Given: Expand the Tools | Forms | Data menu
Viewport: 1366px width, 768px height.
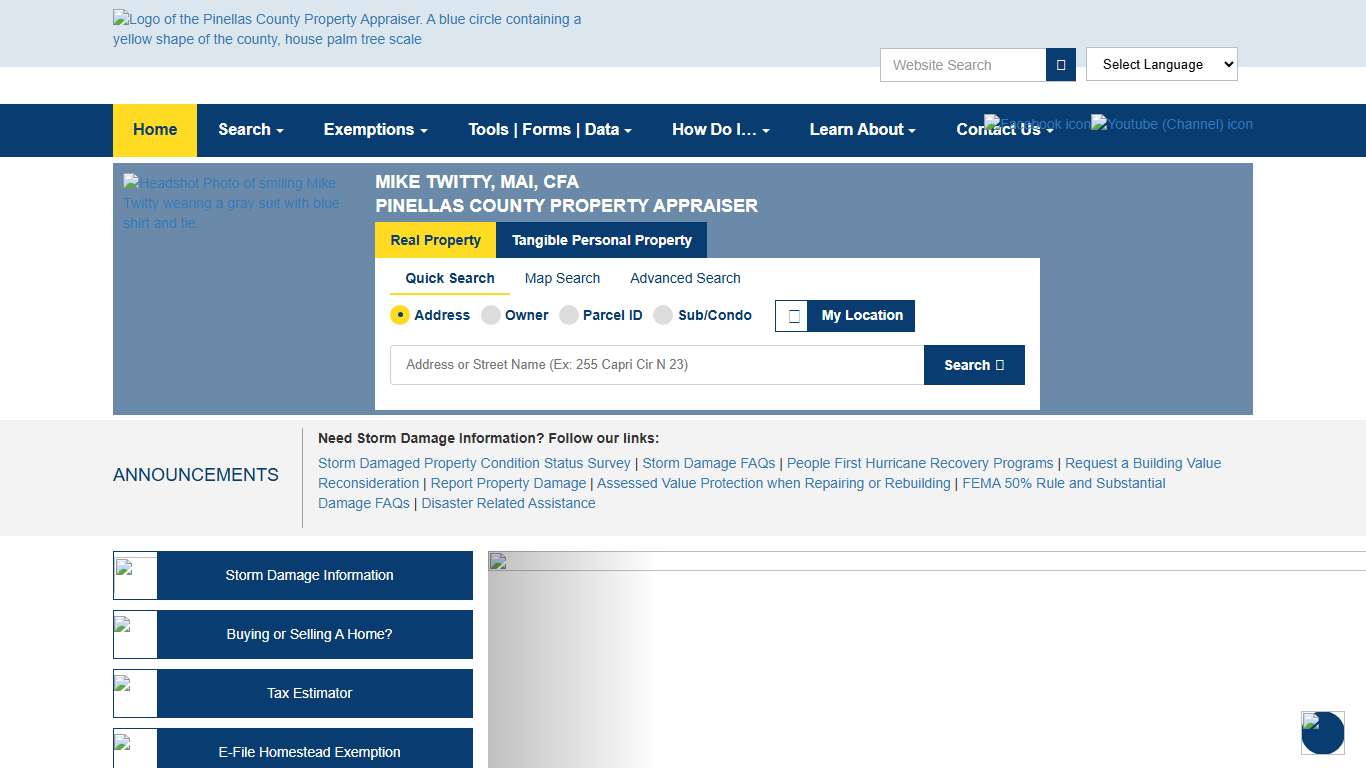Looking at the screenshot, I should (x=549, y=130).
